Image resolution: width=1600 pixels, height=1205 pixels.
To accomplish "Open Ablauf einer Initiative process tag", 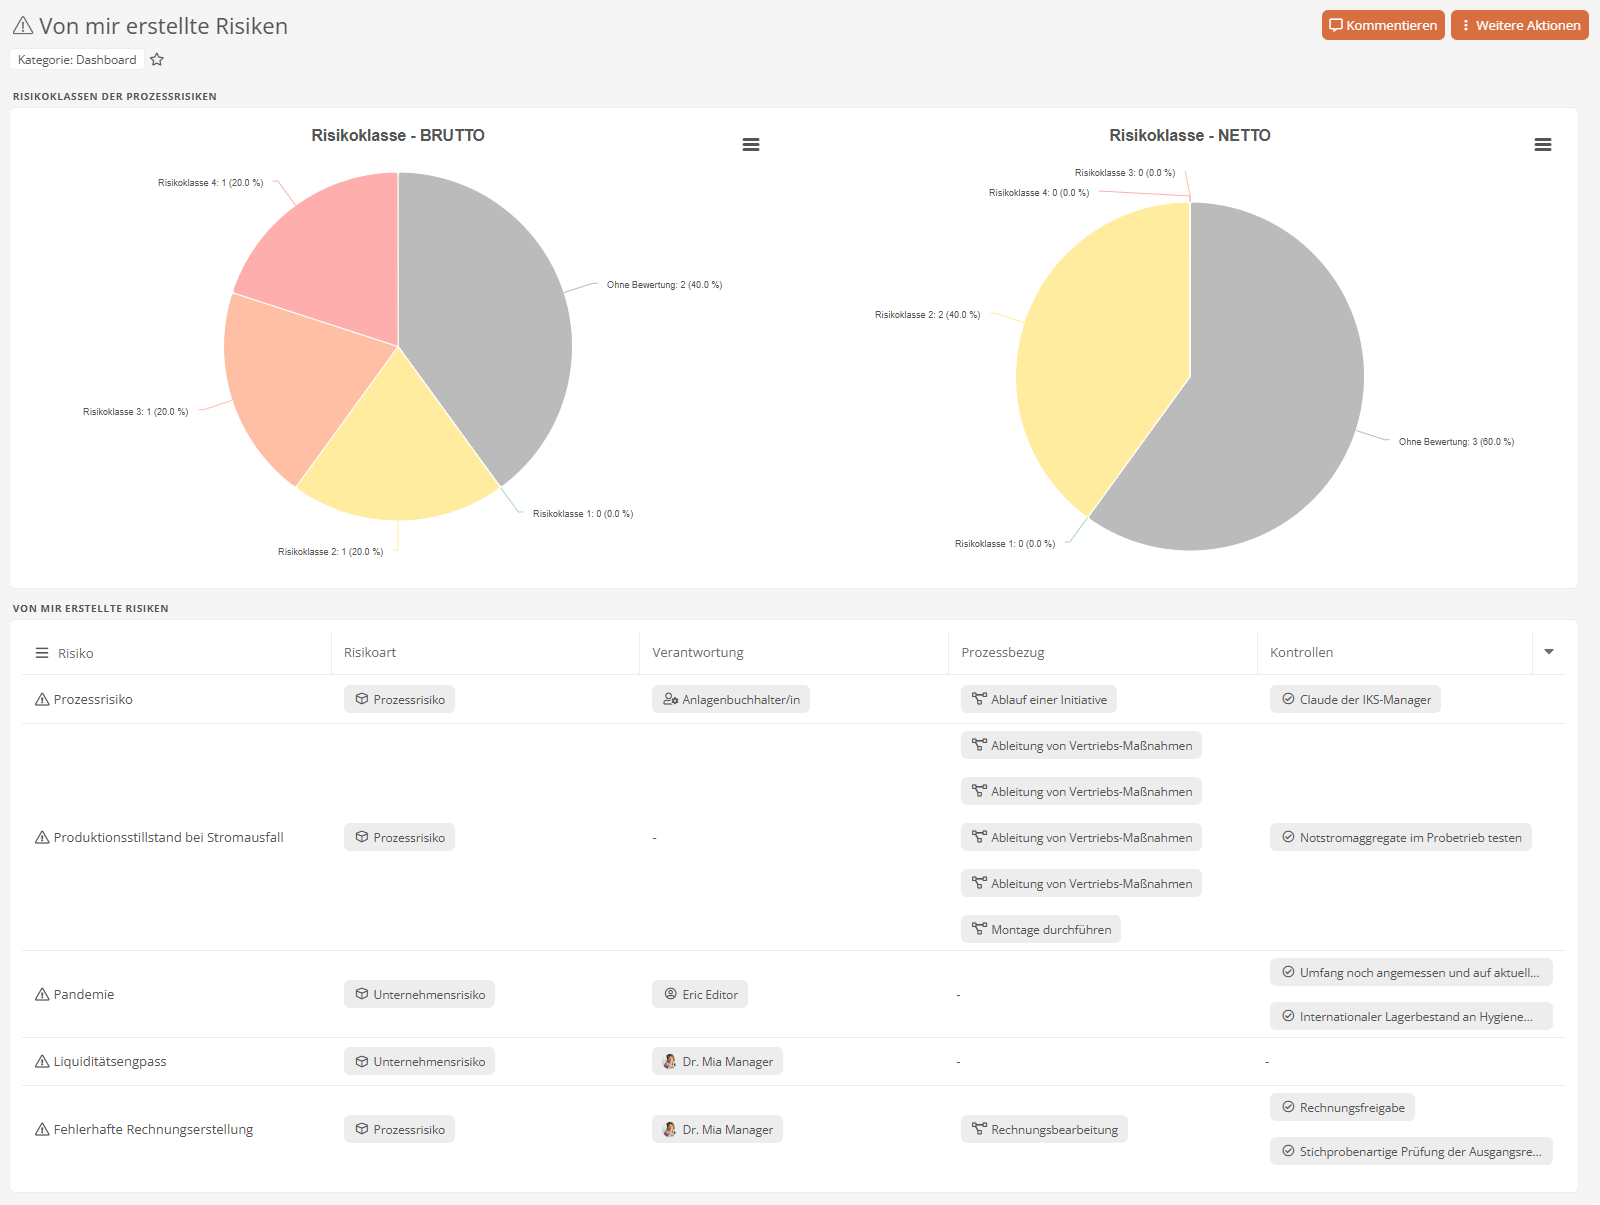I will pyautogui.click(x=1039, y=699).
